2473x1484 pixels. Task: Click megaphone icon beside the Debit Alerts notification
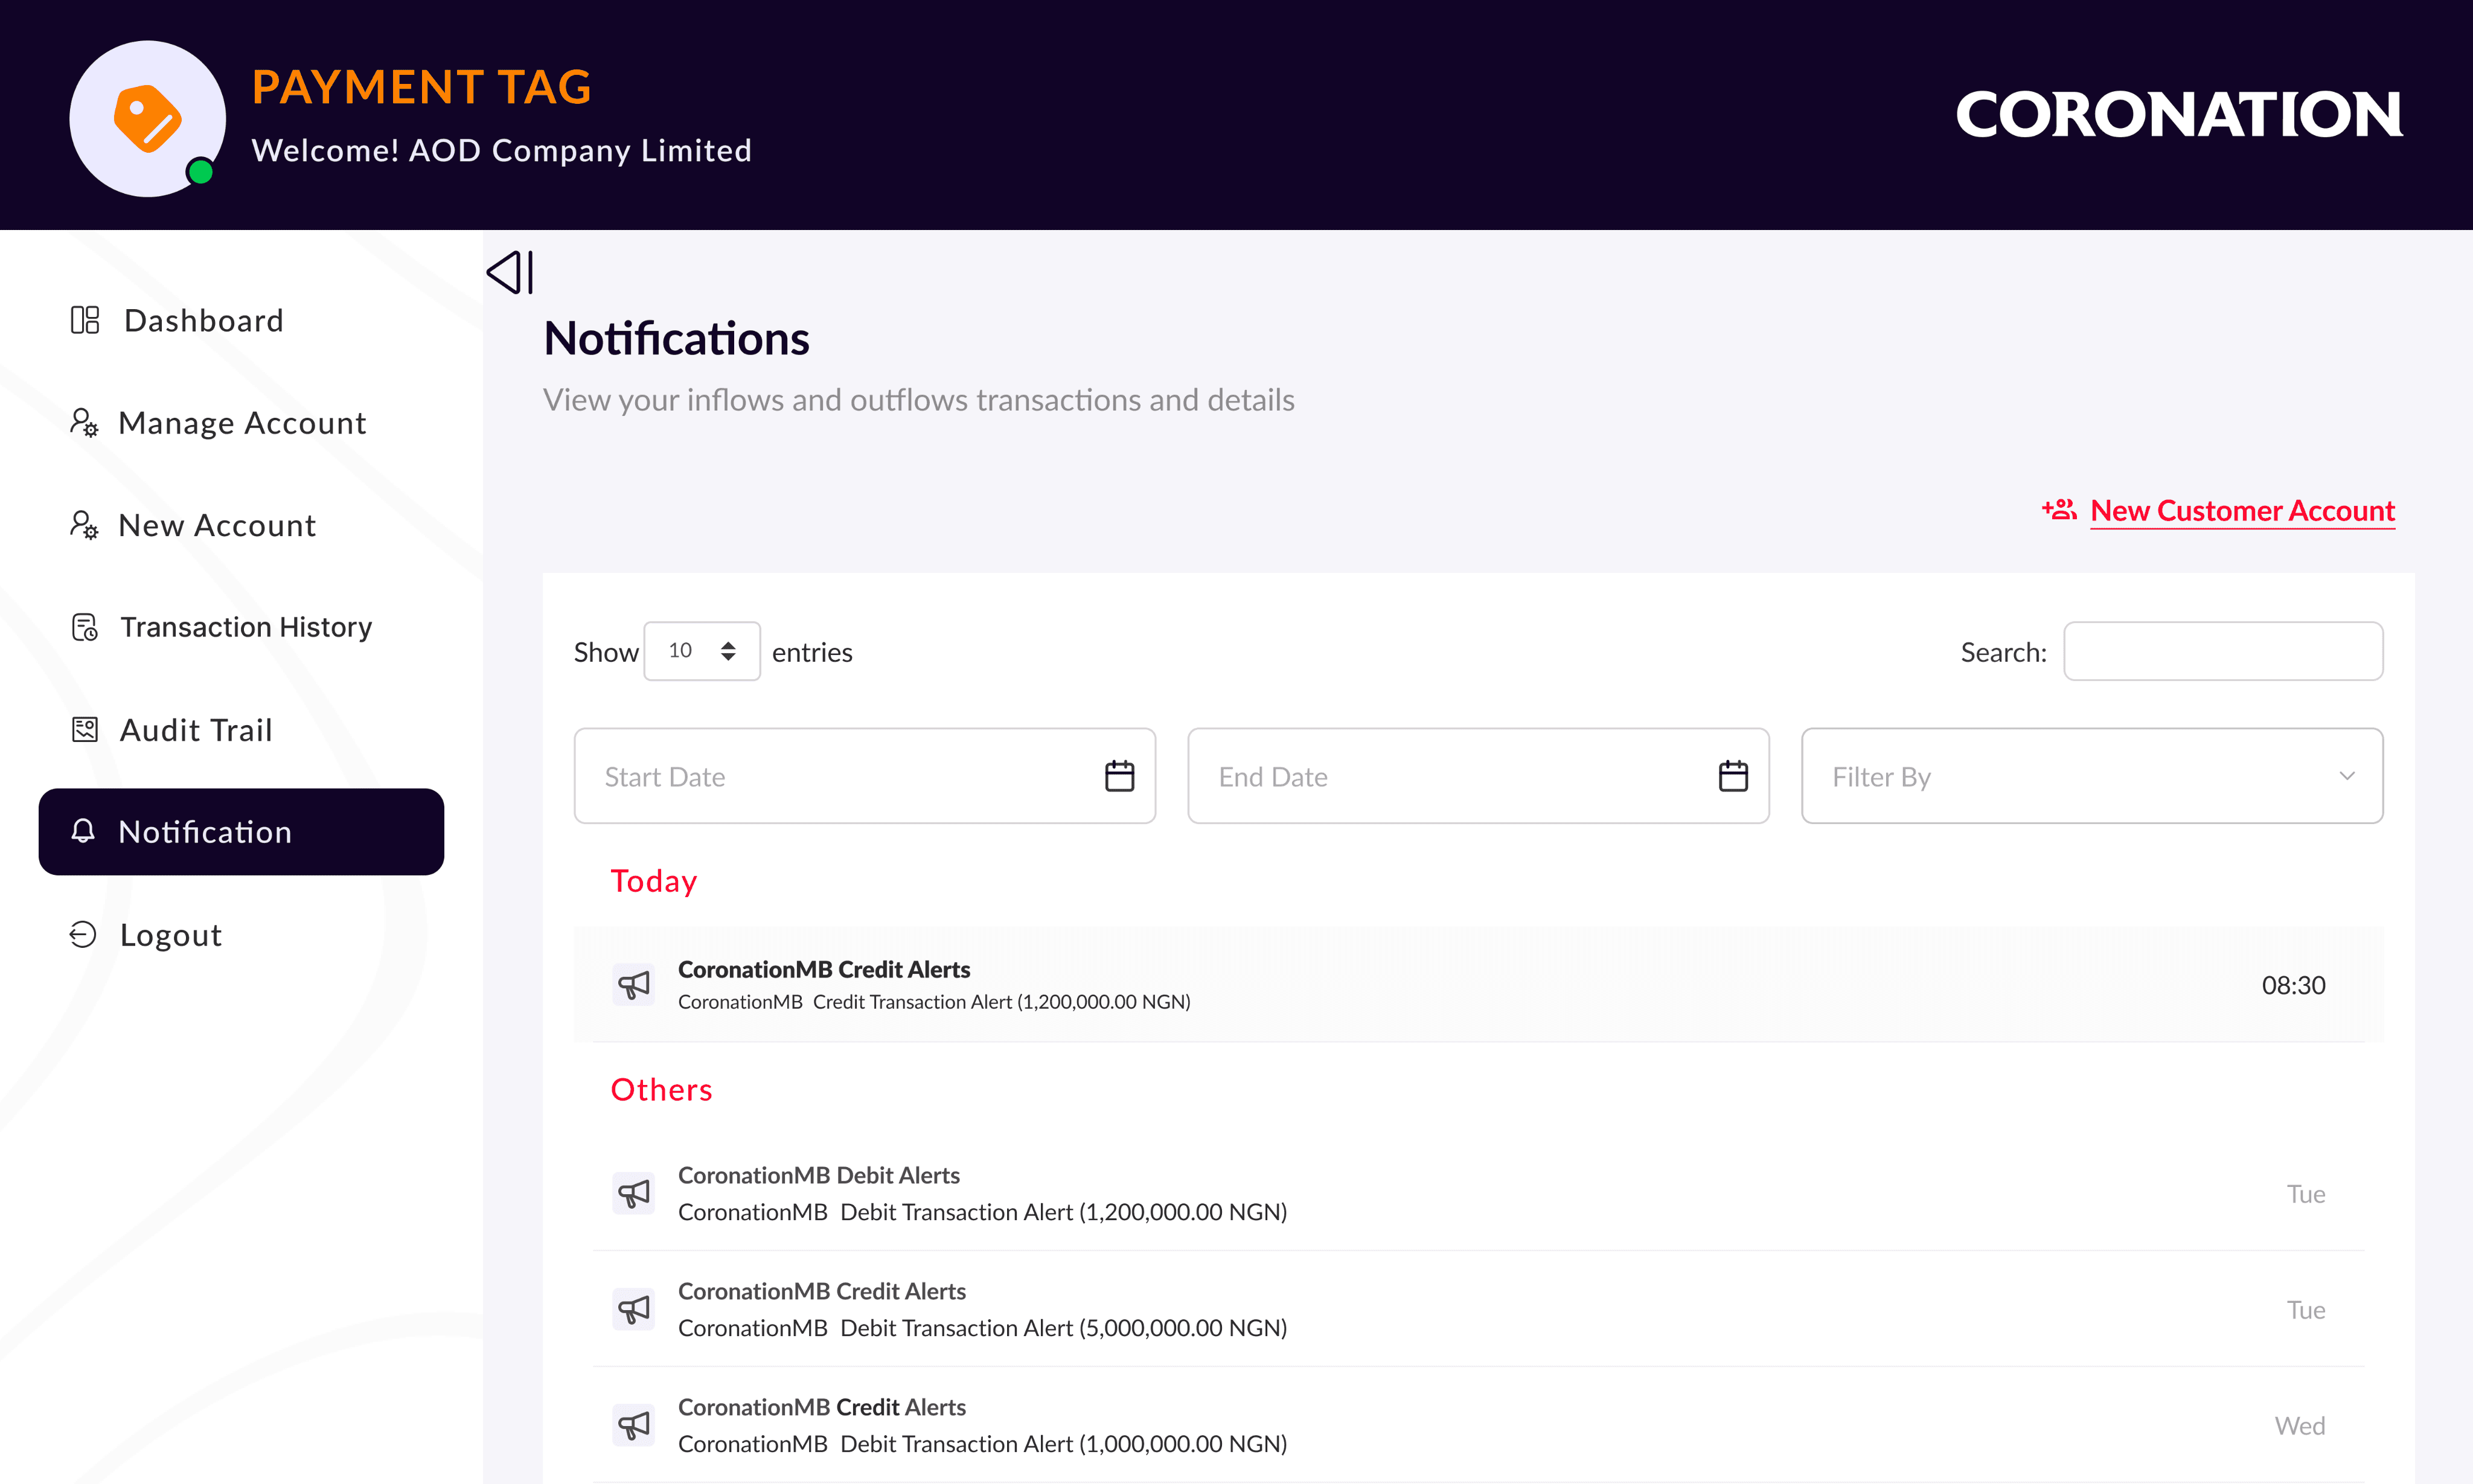tap(633, 1193)
